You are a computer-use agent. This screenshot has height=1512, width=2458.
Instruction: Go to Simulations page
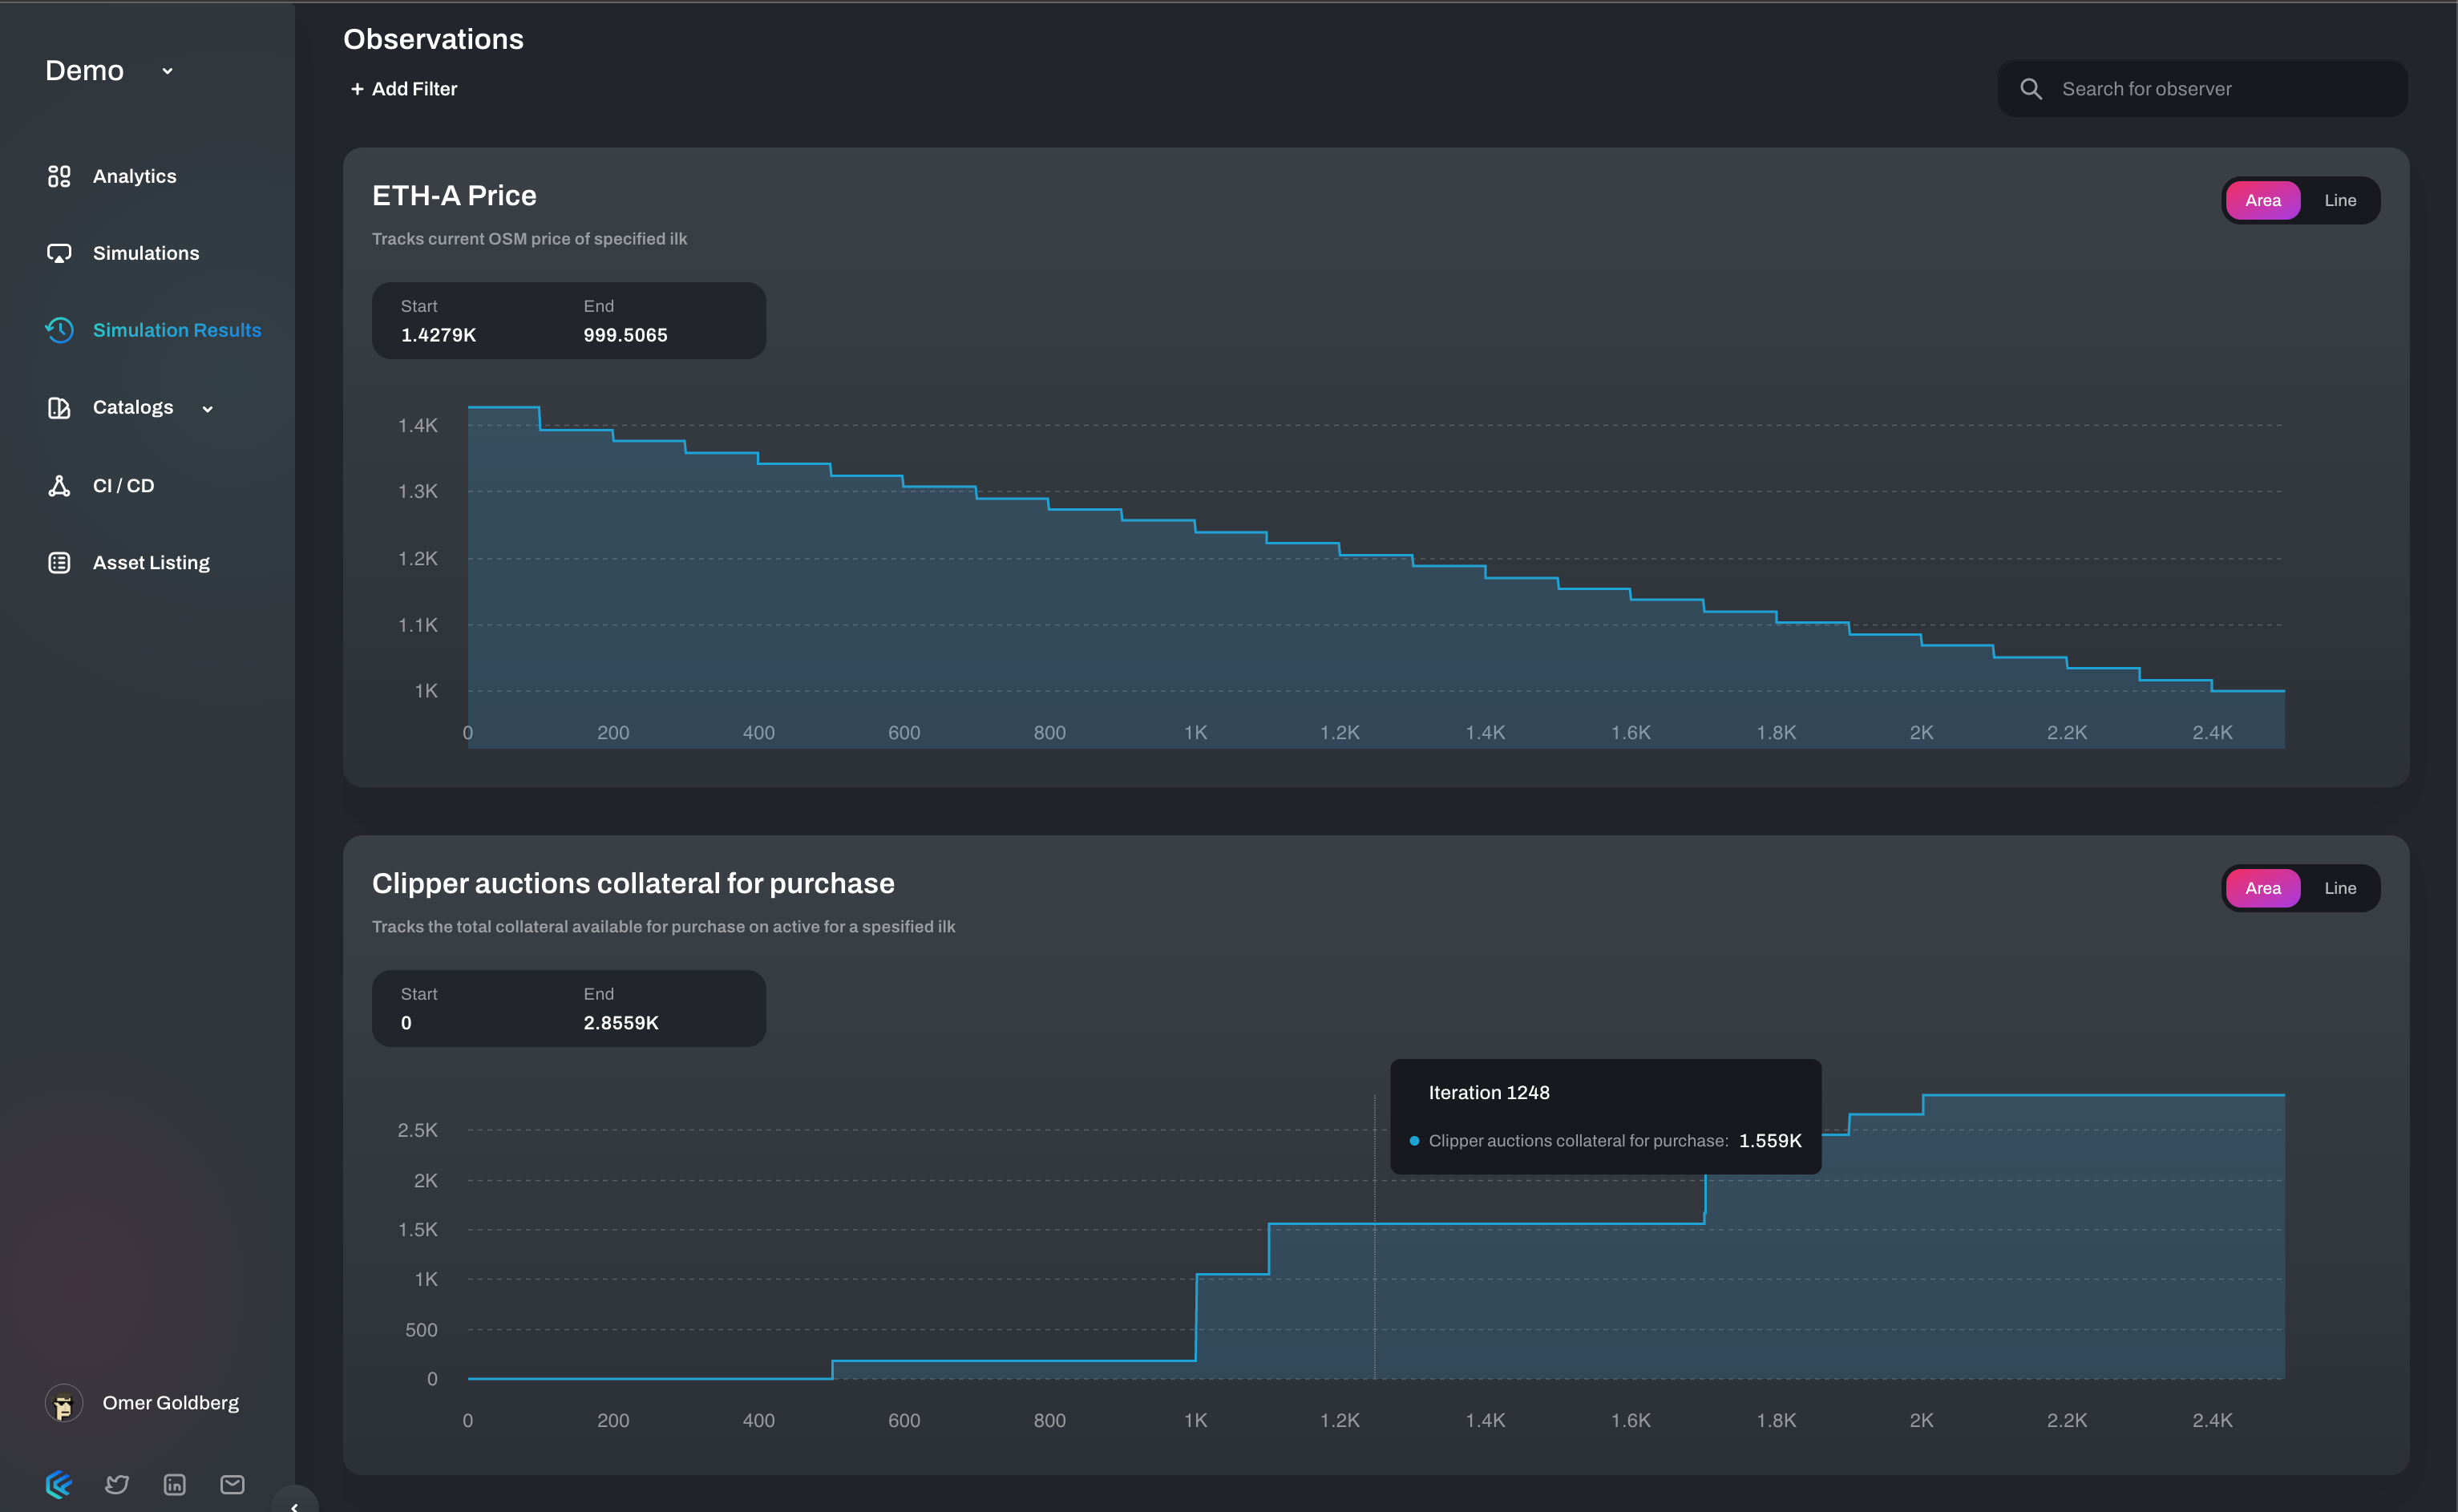[146, 253]
